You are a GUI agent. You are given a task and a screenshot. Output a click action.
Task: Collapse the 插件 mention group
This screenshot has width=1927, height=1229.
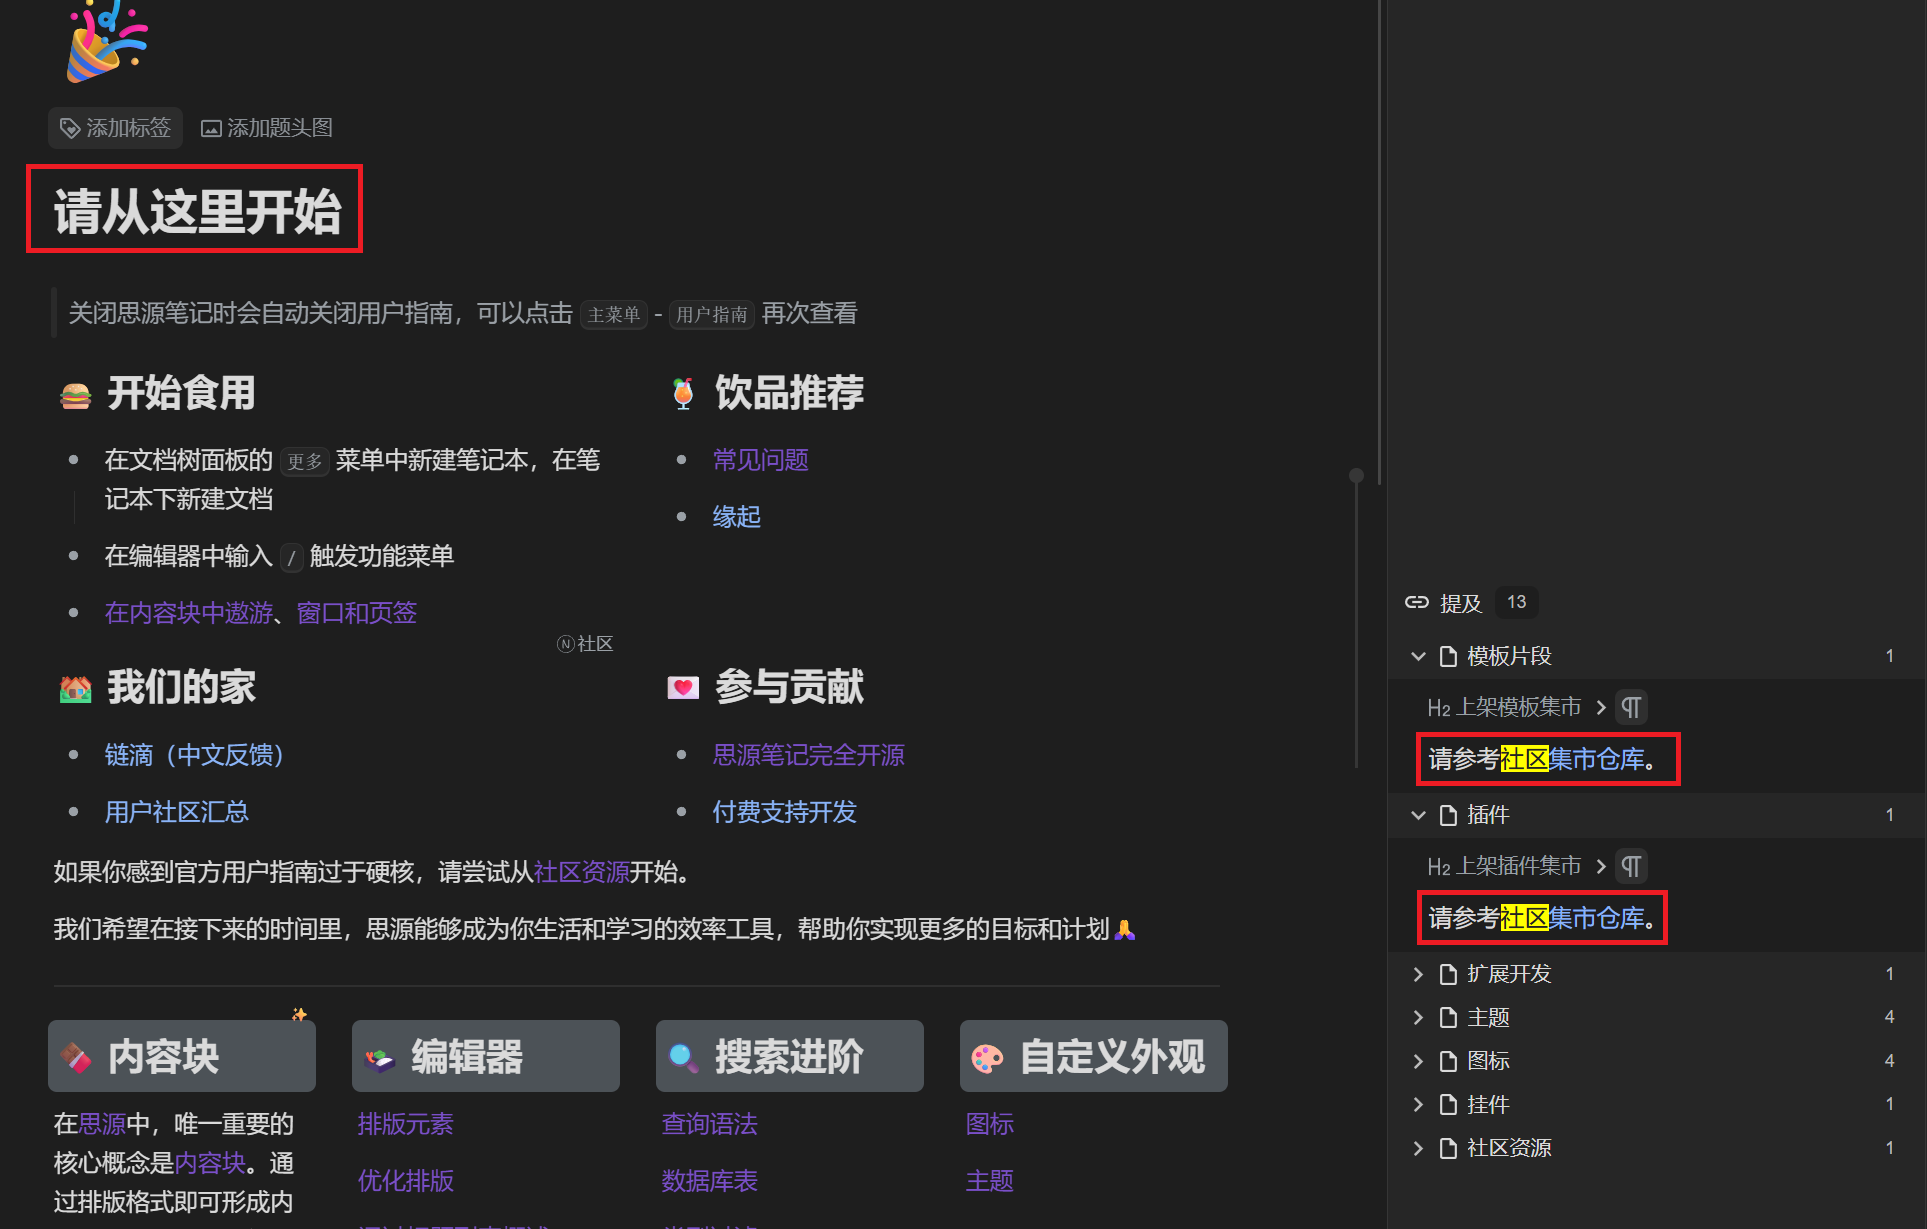[1419, 815]
